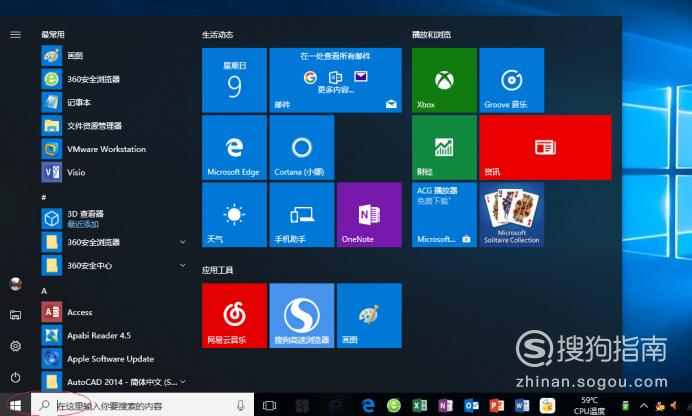The image size is (692, 416).
Task: Open Excel from the taskbar
Action: [420, 405]
